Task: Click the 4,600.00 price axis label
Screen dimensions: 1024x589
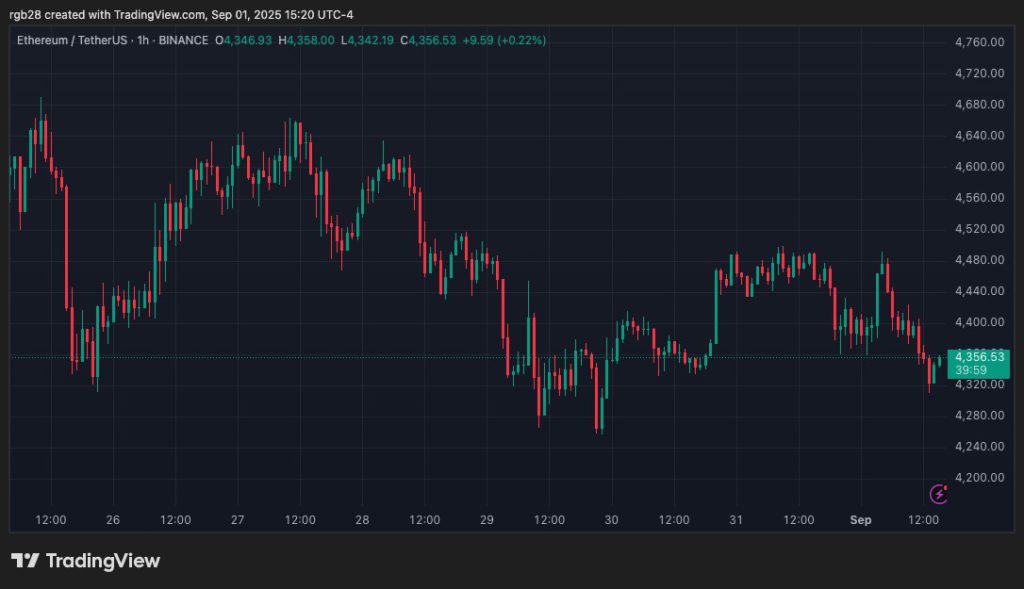Action: pyautogui.click(x=978, y=166)
